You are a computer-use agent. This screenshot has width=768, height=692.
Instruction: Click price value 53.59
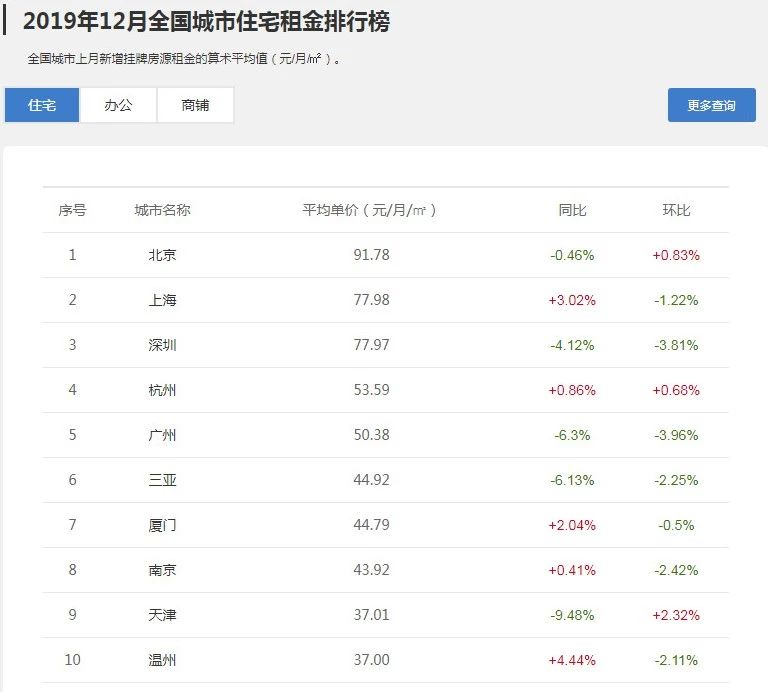click(x=371, y=390)
